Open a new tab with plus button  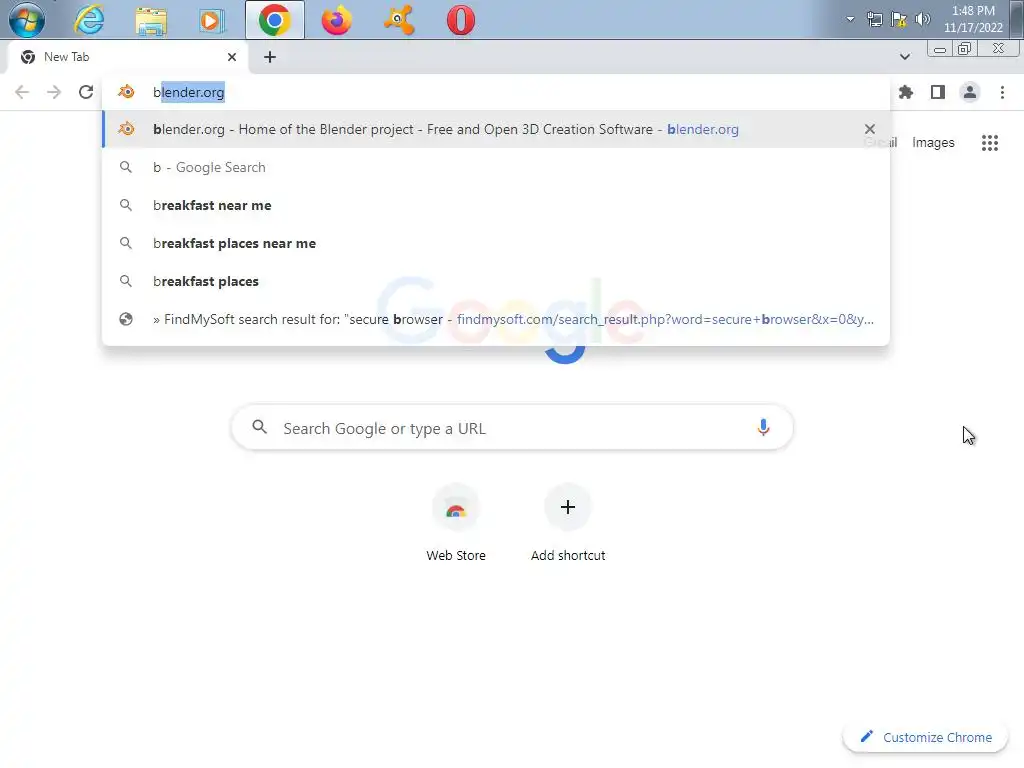tap(270, 57)
